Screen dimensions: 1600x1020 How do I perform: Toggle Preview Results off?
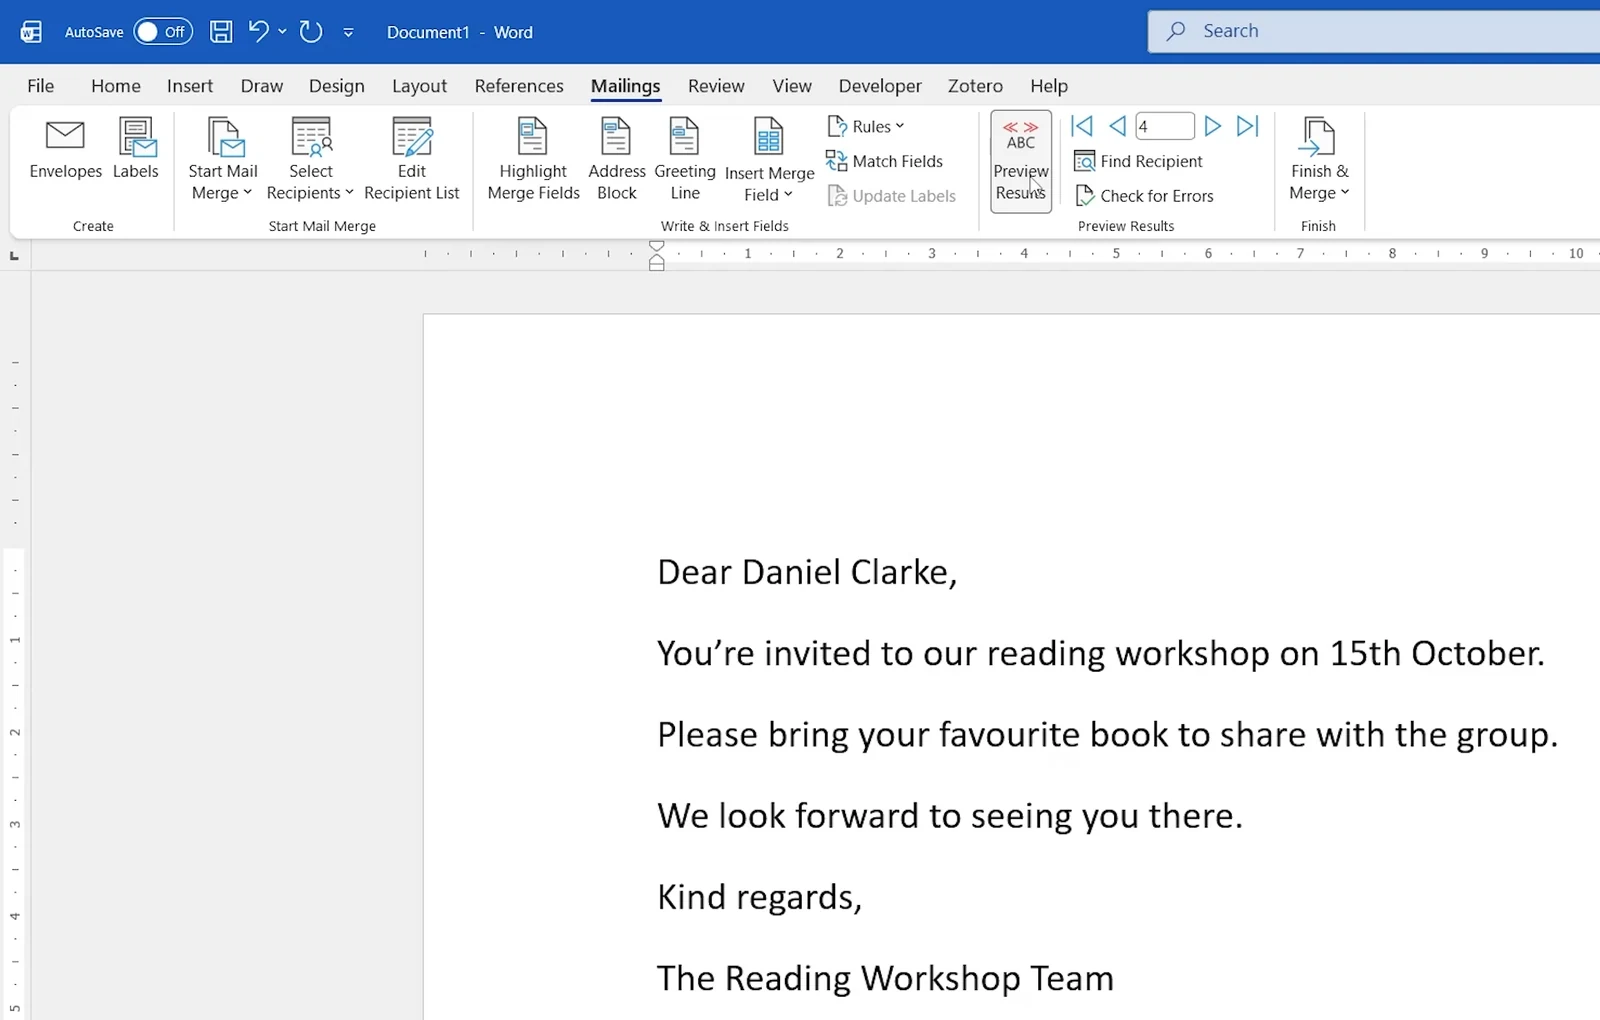(1021, 161)
